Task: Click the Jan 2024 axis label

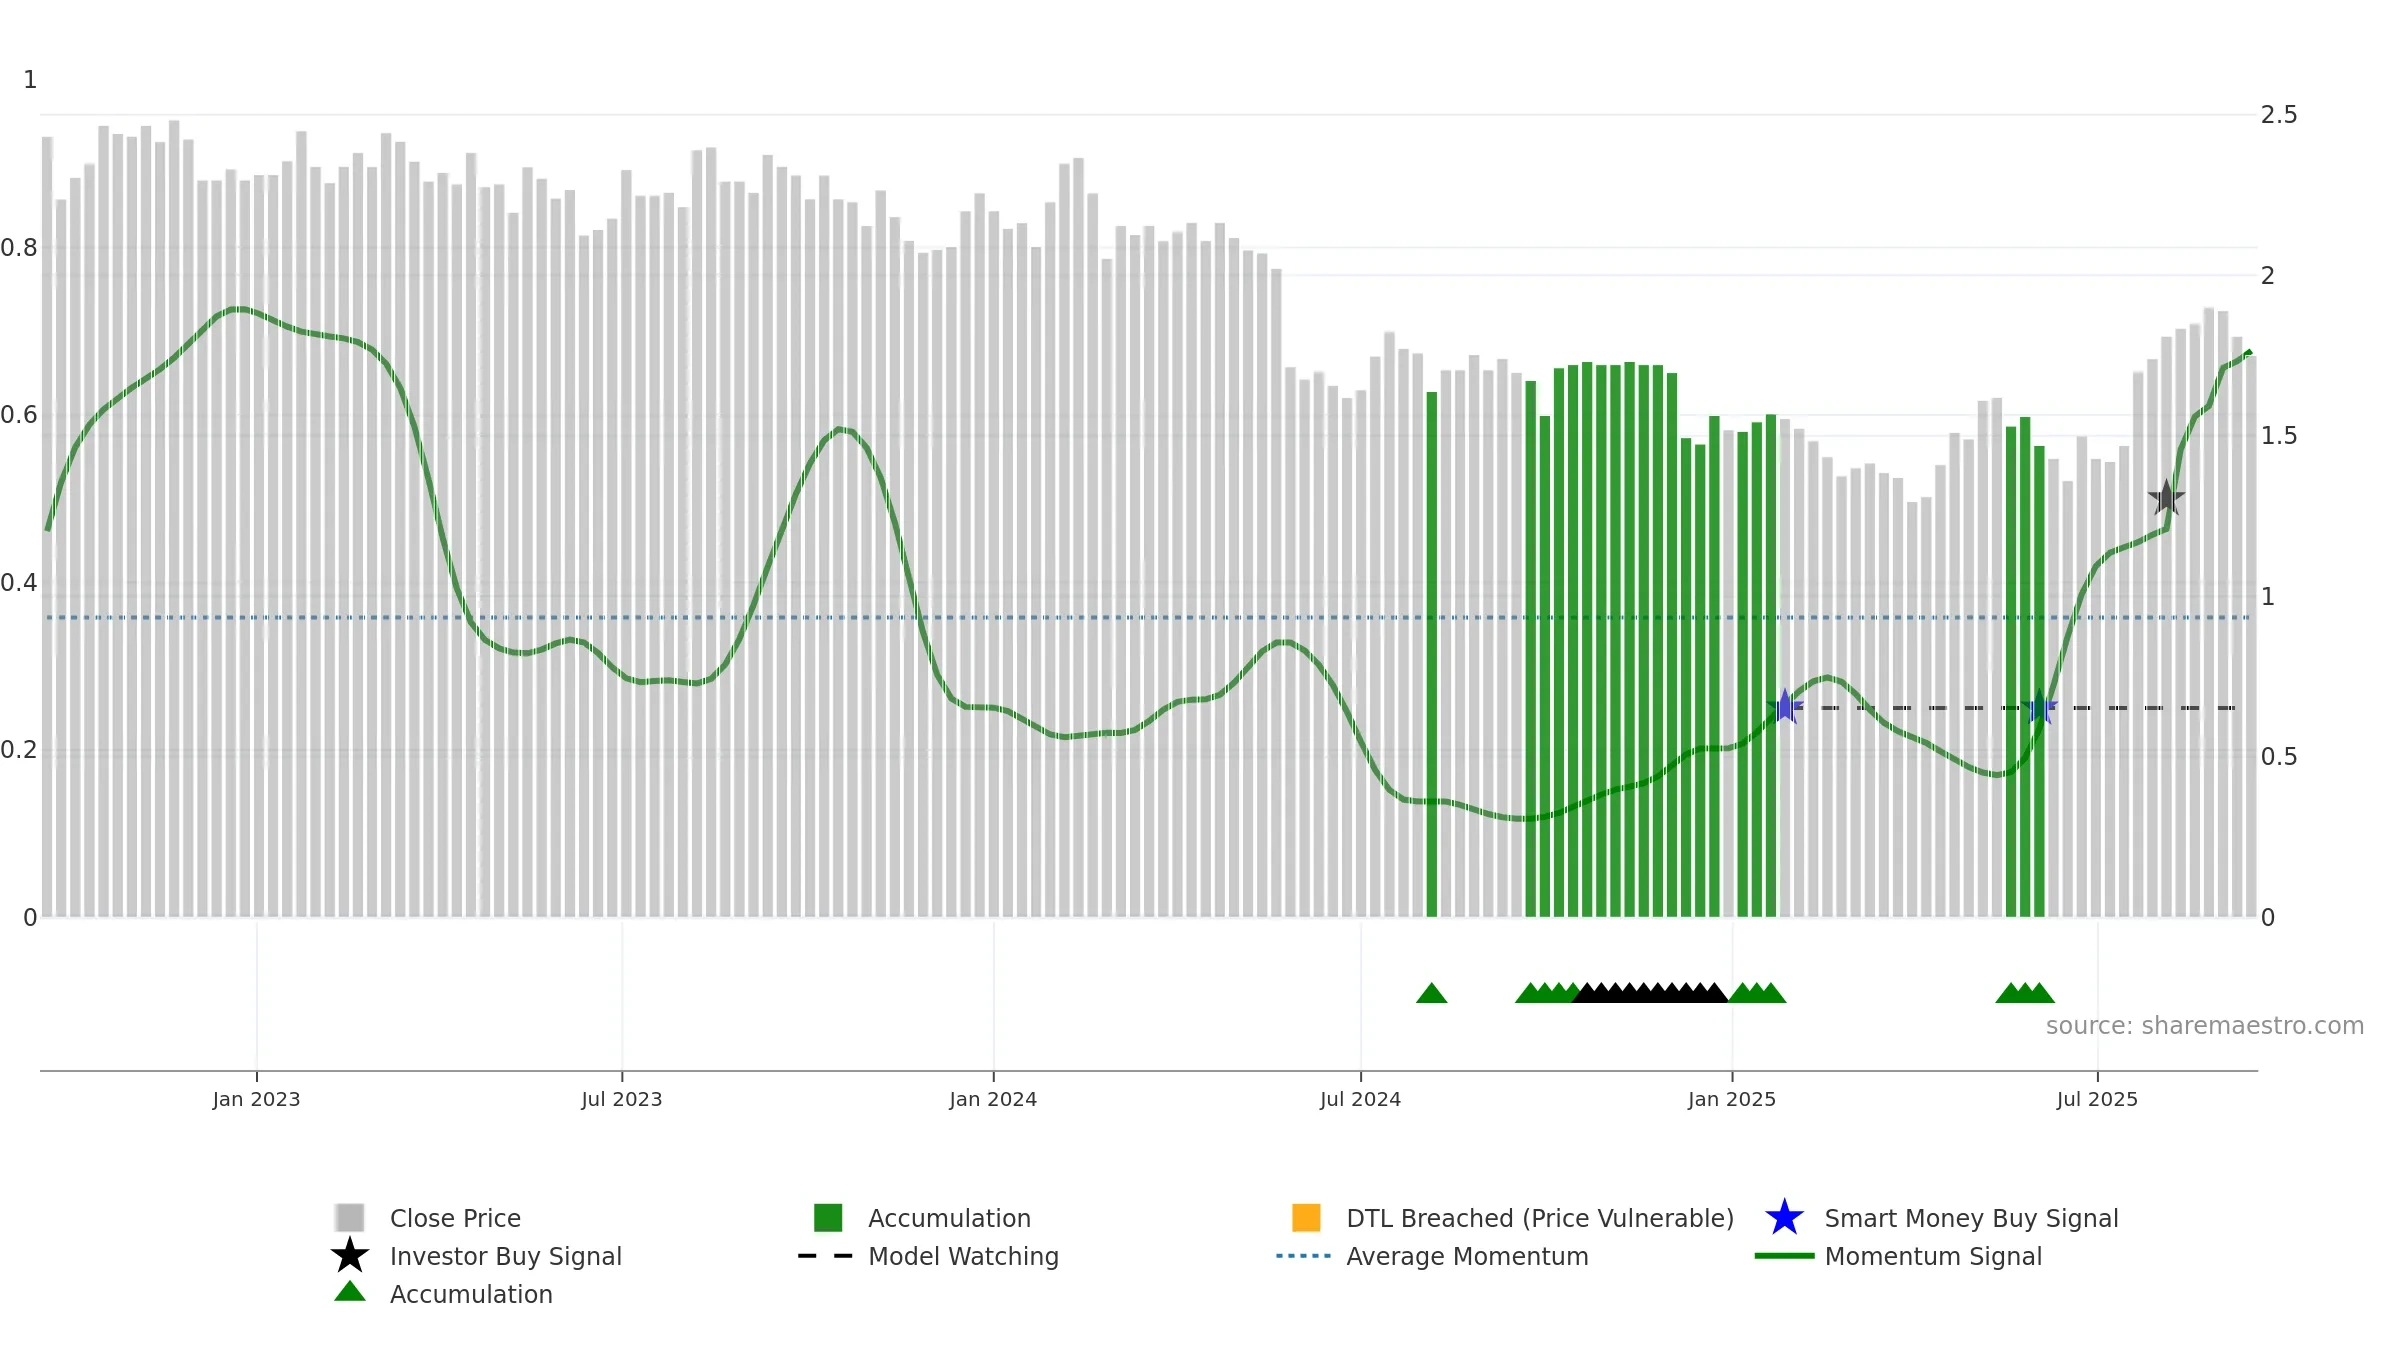Action: coord(993,1100)
